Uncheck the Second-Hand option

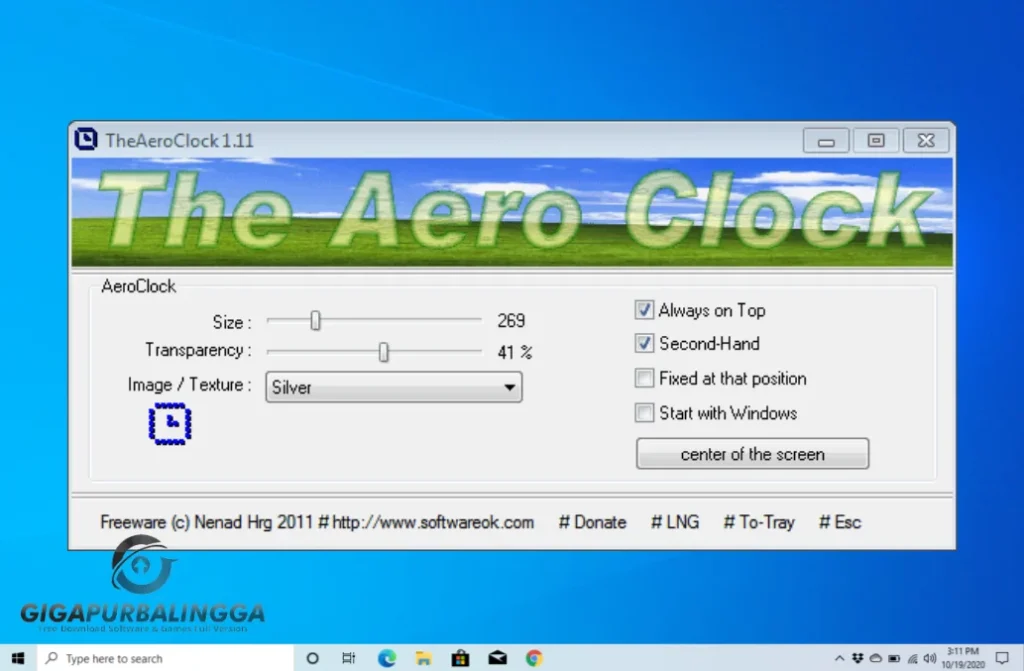pos(644,344)
